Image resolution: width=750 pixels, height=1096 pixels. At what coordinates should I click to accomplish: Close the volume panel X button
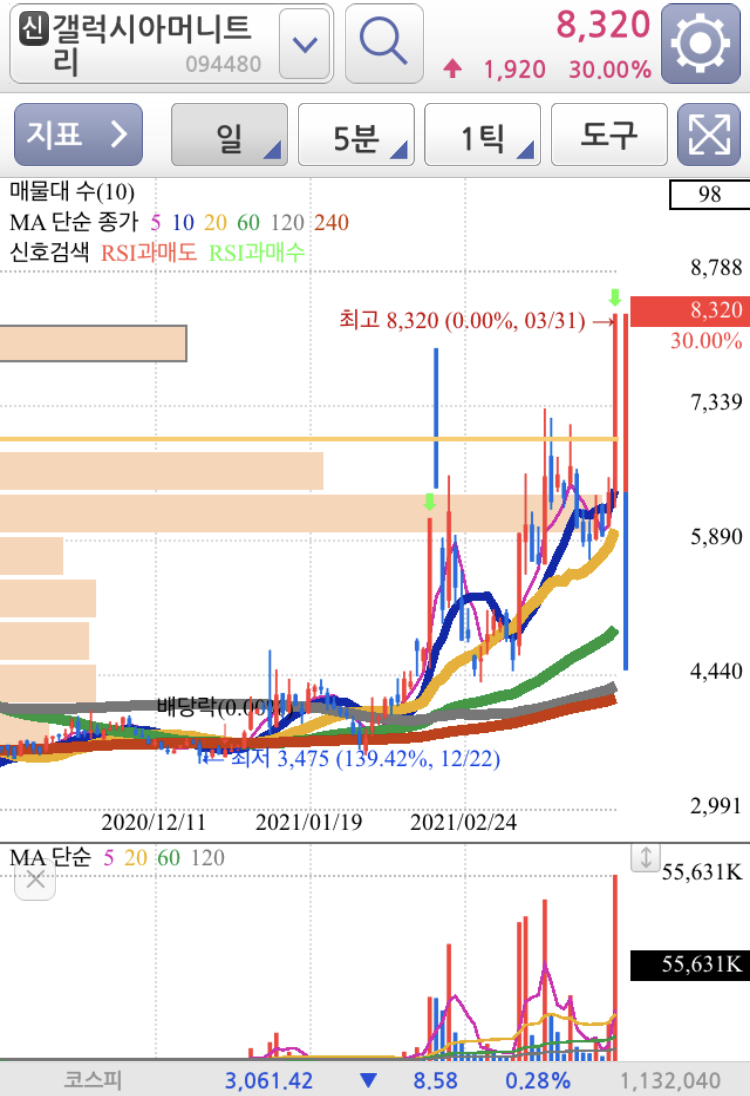click(35, 879)
